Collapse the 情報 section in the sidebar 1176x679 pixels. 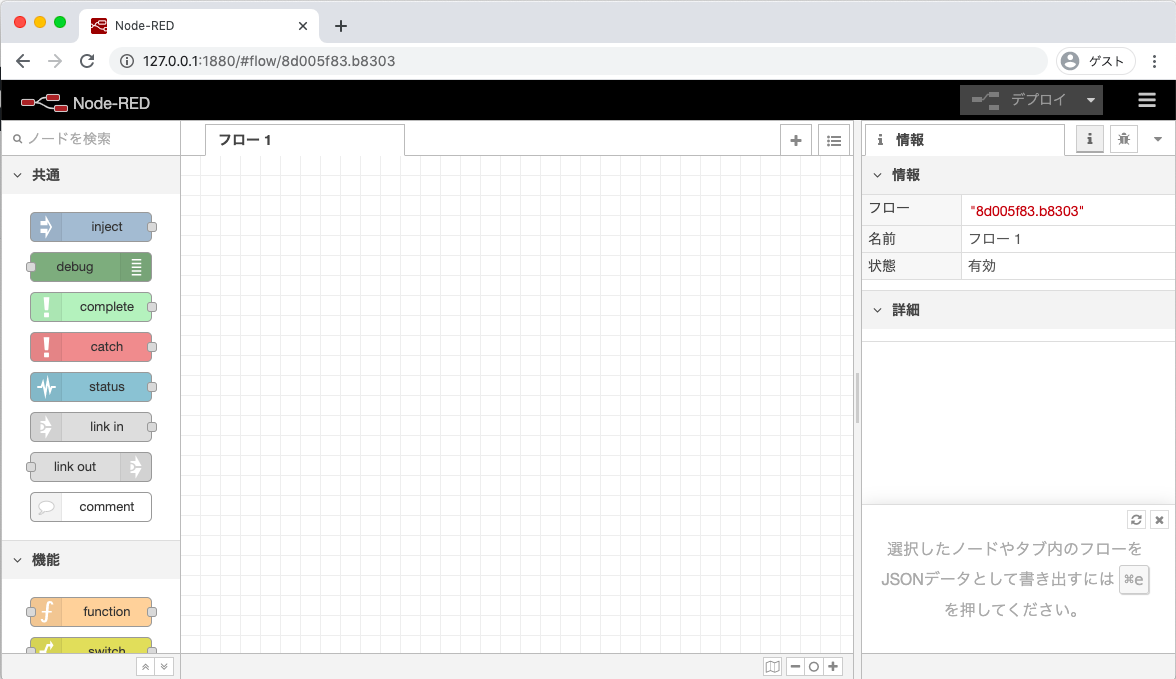coord(878,174)
